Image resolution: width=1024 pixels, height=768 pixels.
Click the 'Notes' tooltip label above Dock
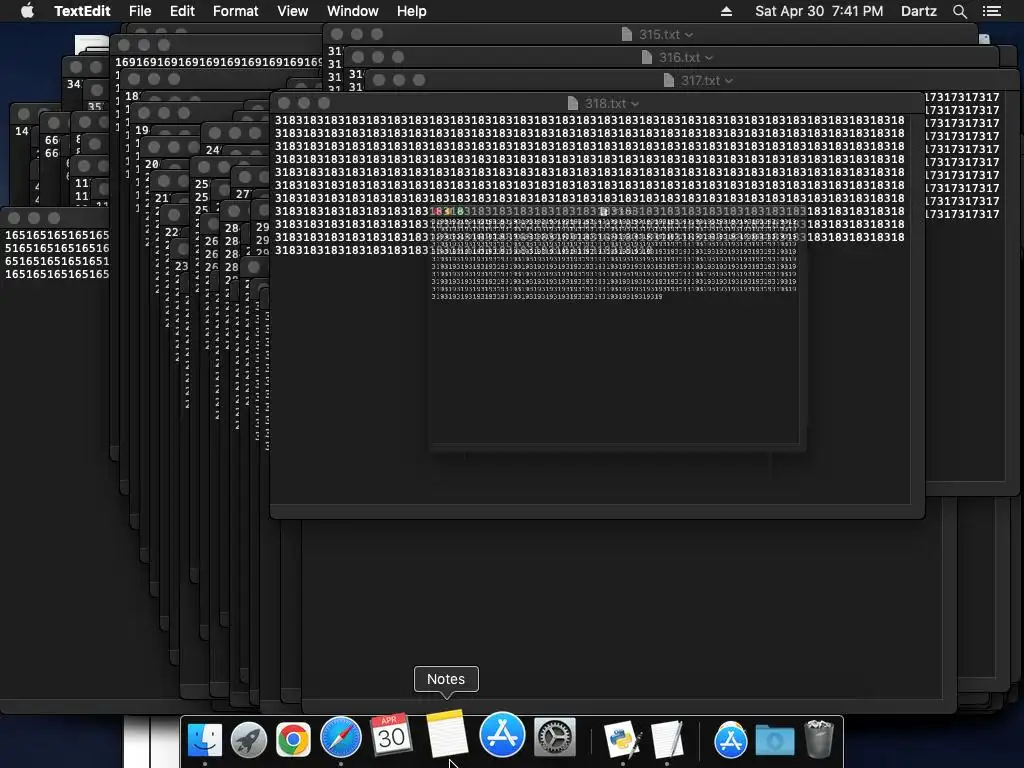click(x=446, y=679)
